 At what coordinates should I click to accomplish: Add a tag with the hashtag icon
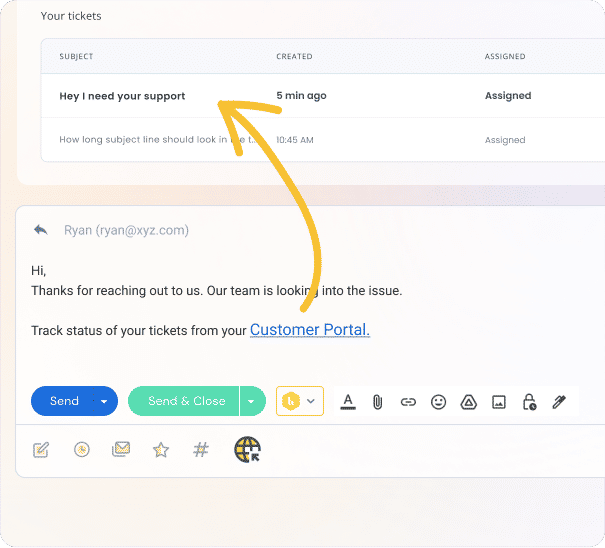click(x=201, y=449)
